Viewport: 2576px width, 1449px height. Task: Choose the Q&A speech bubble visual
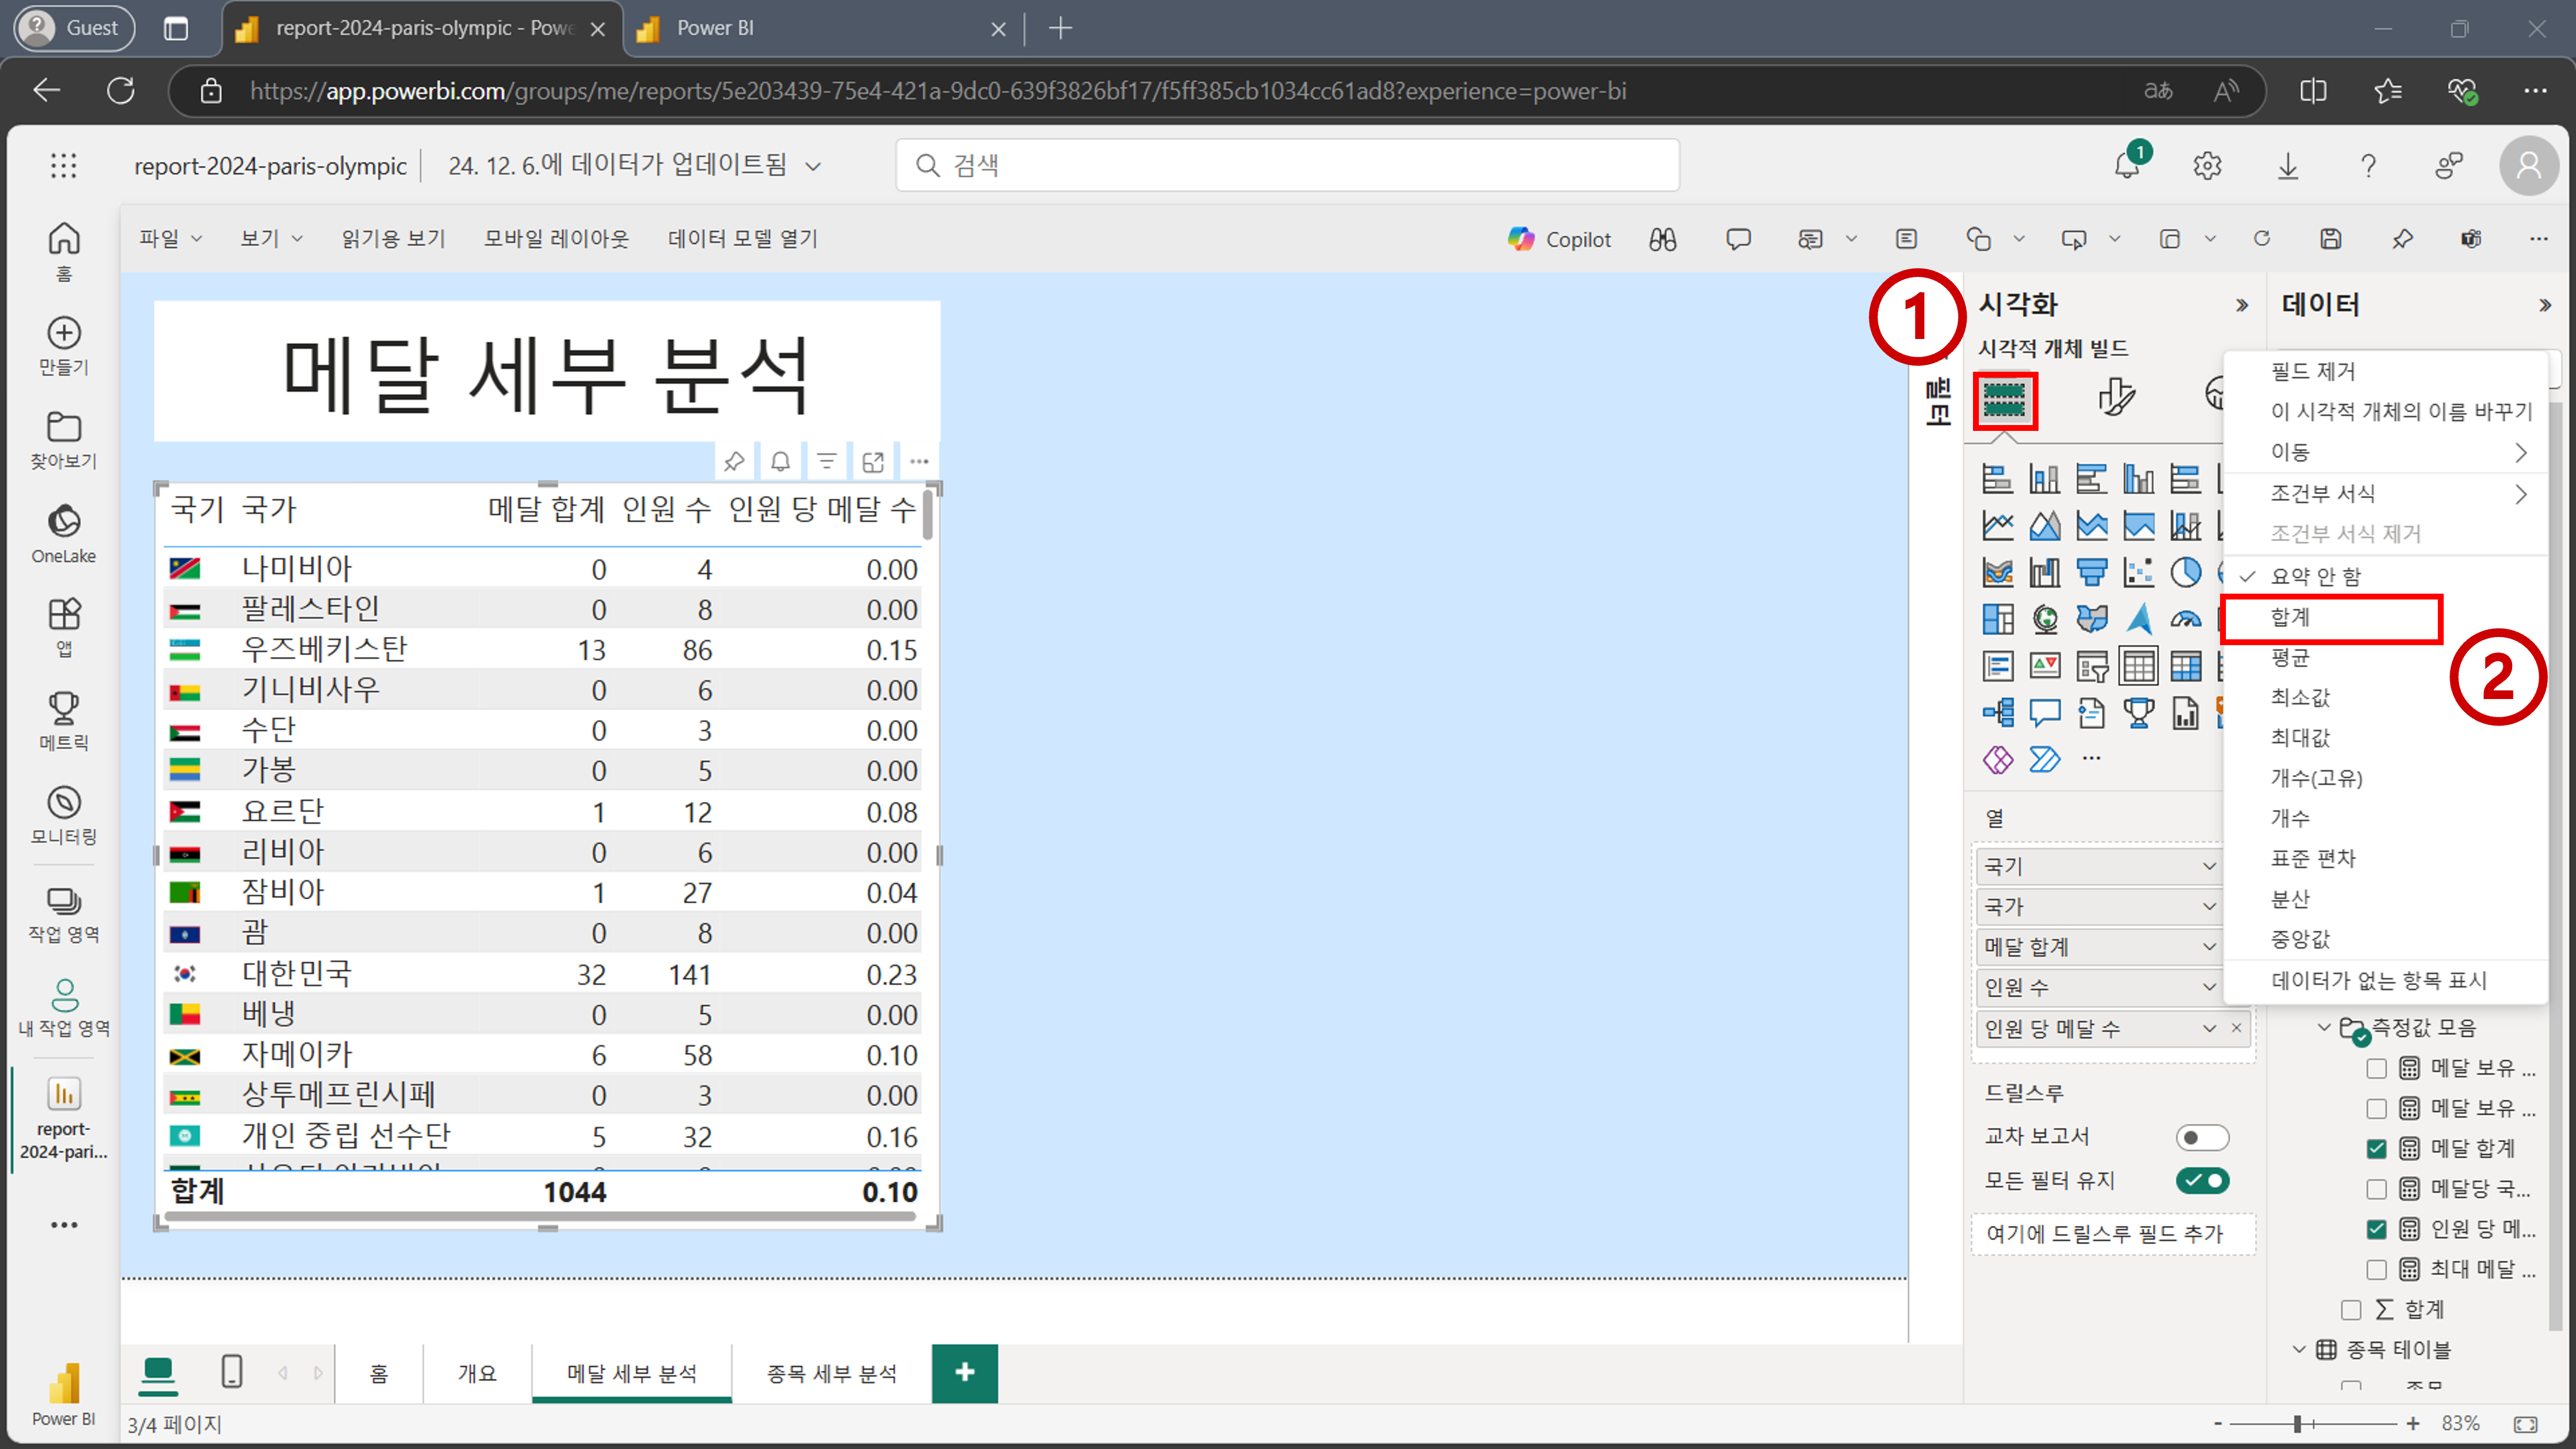coord(2044,712)
